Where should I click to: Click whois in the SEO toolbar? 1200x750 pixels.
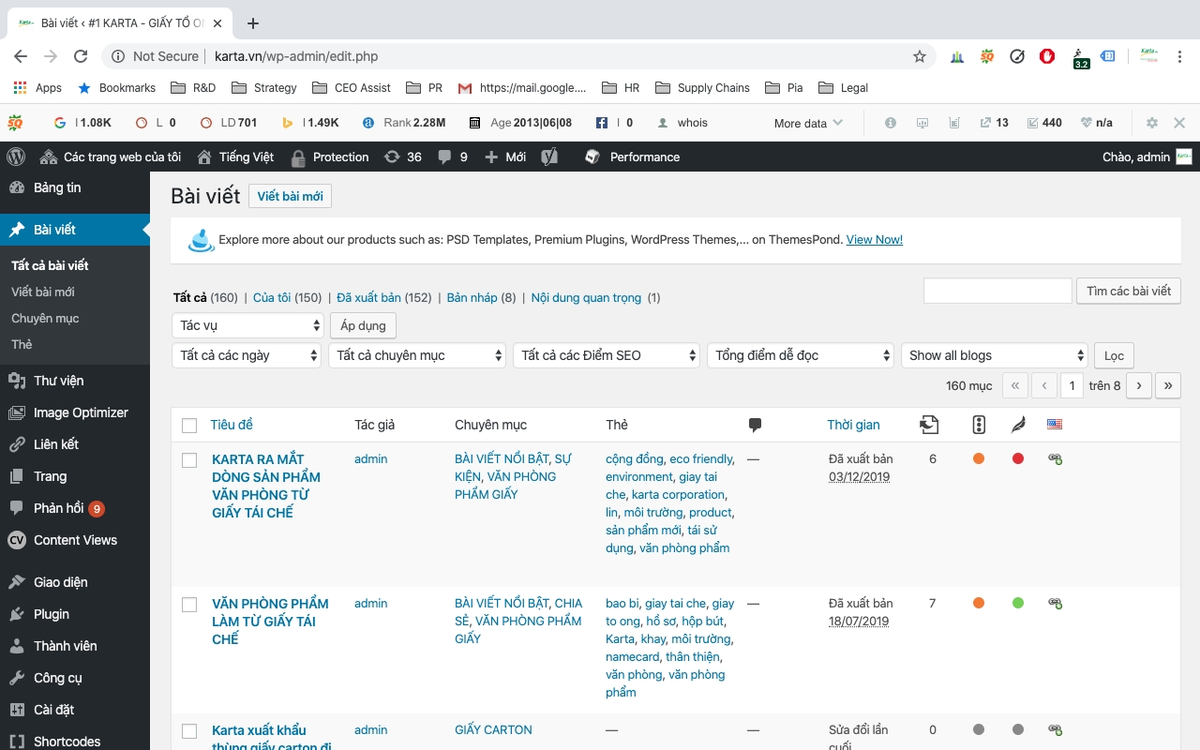pyautogui.click(x=682, y=123)
